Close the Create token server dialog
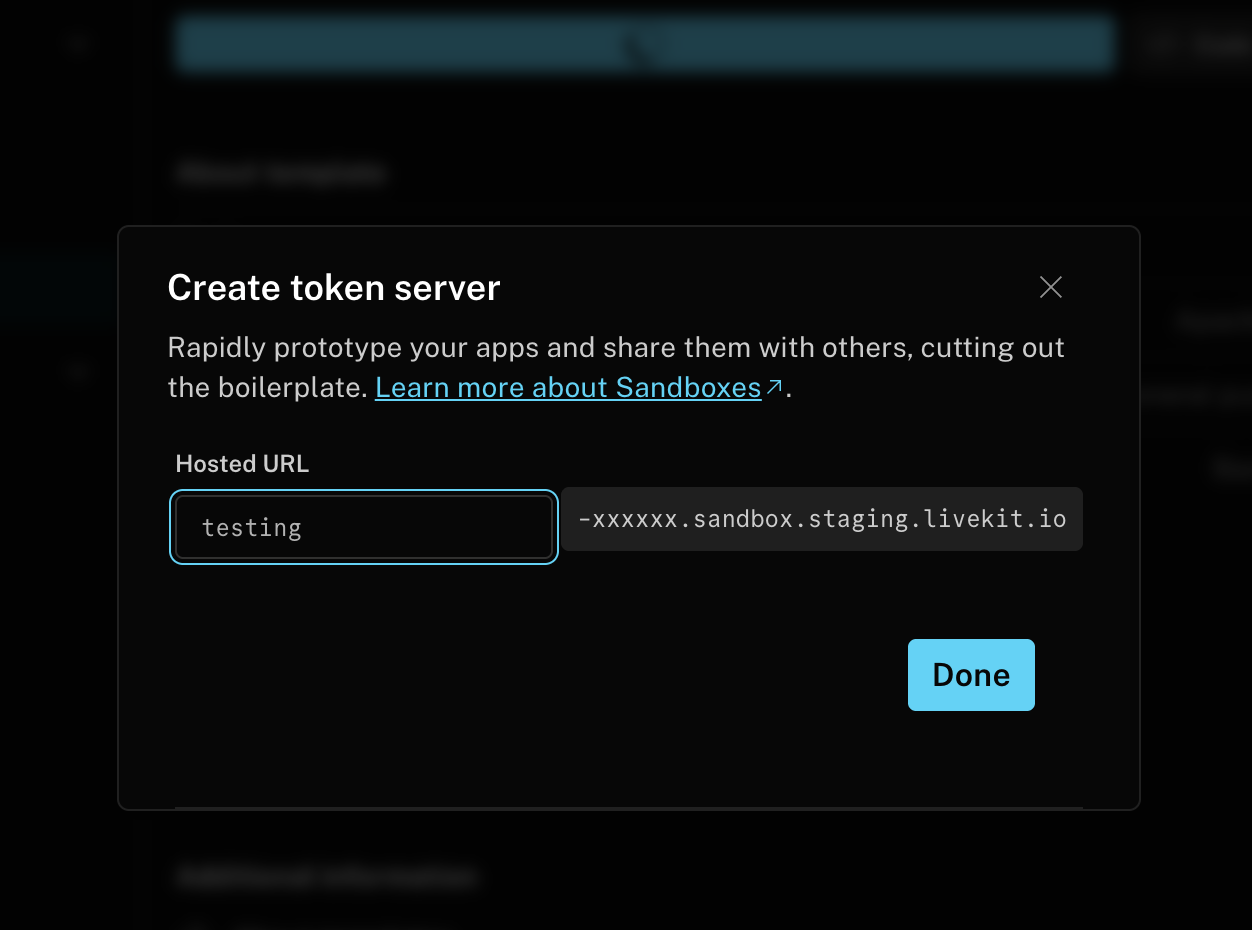This screenshot has height=930, width=1252. tap(1050, 288)
